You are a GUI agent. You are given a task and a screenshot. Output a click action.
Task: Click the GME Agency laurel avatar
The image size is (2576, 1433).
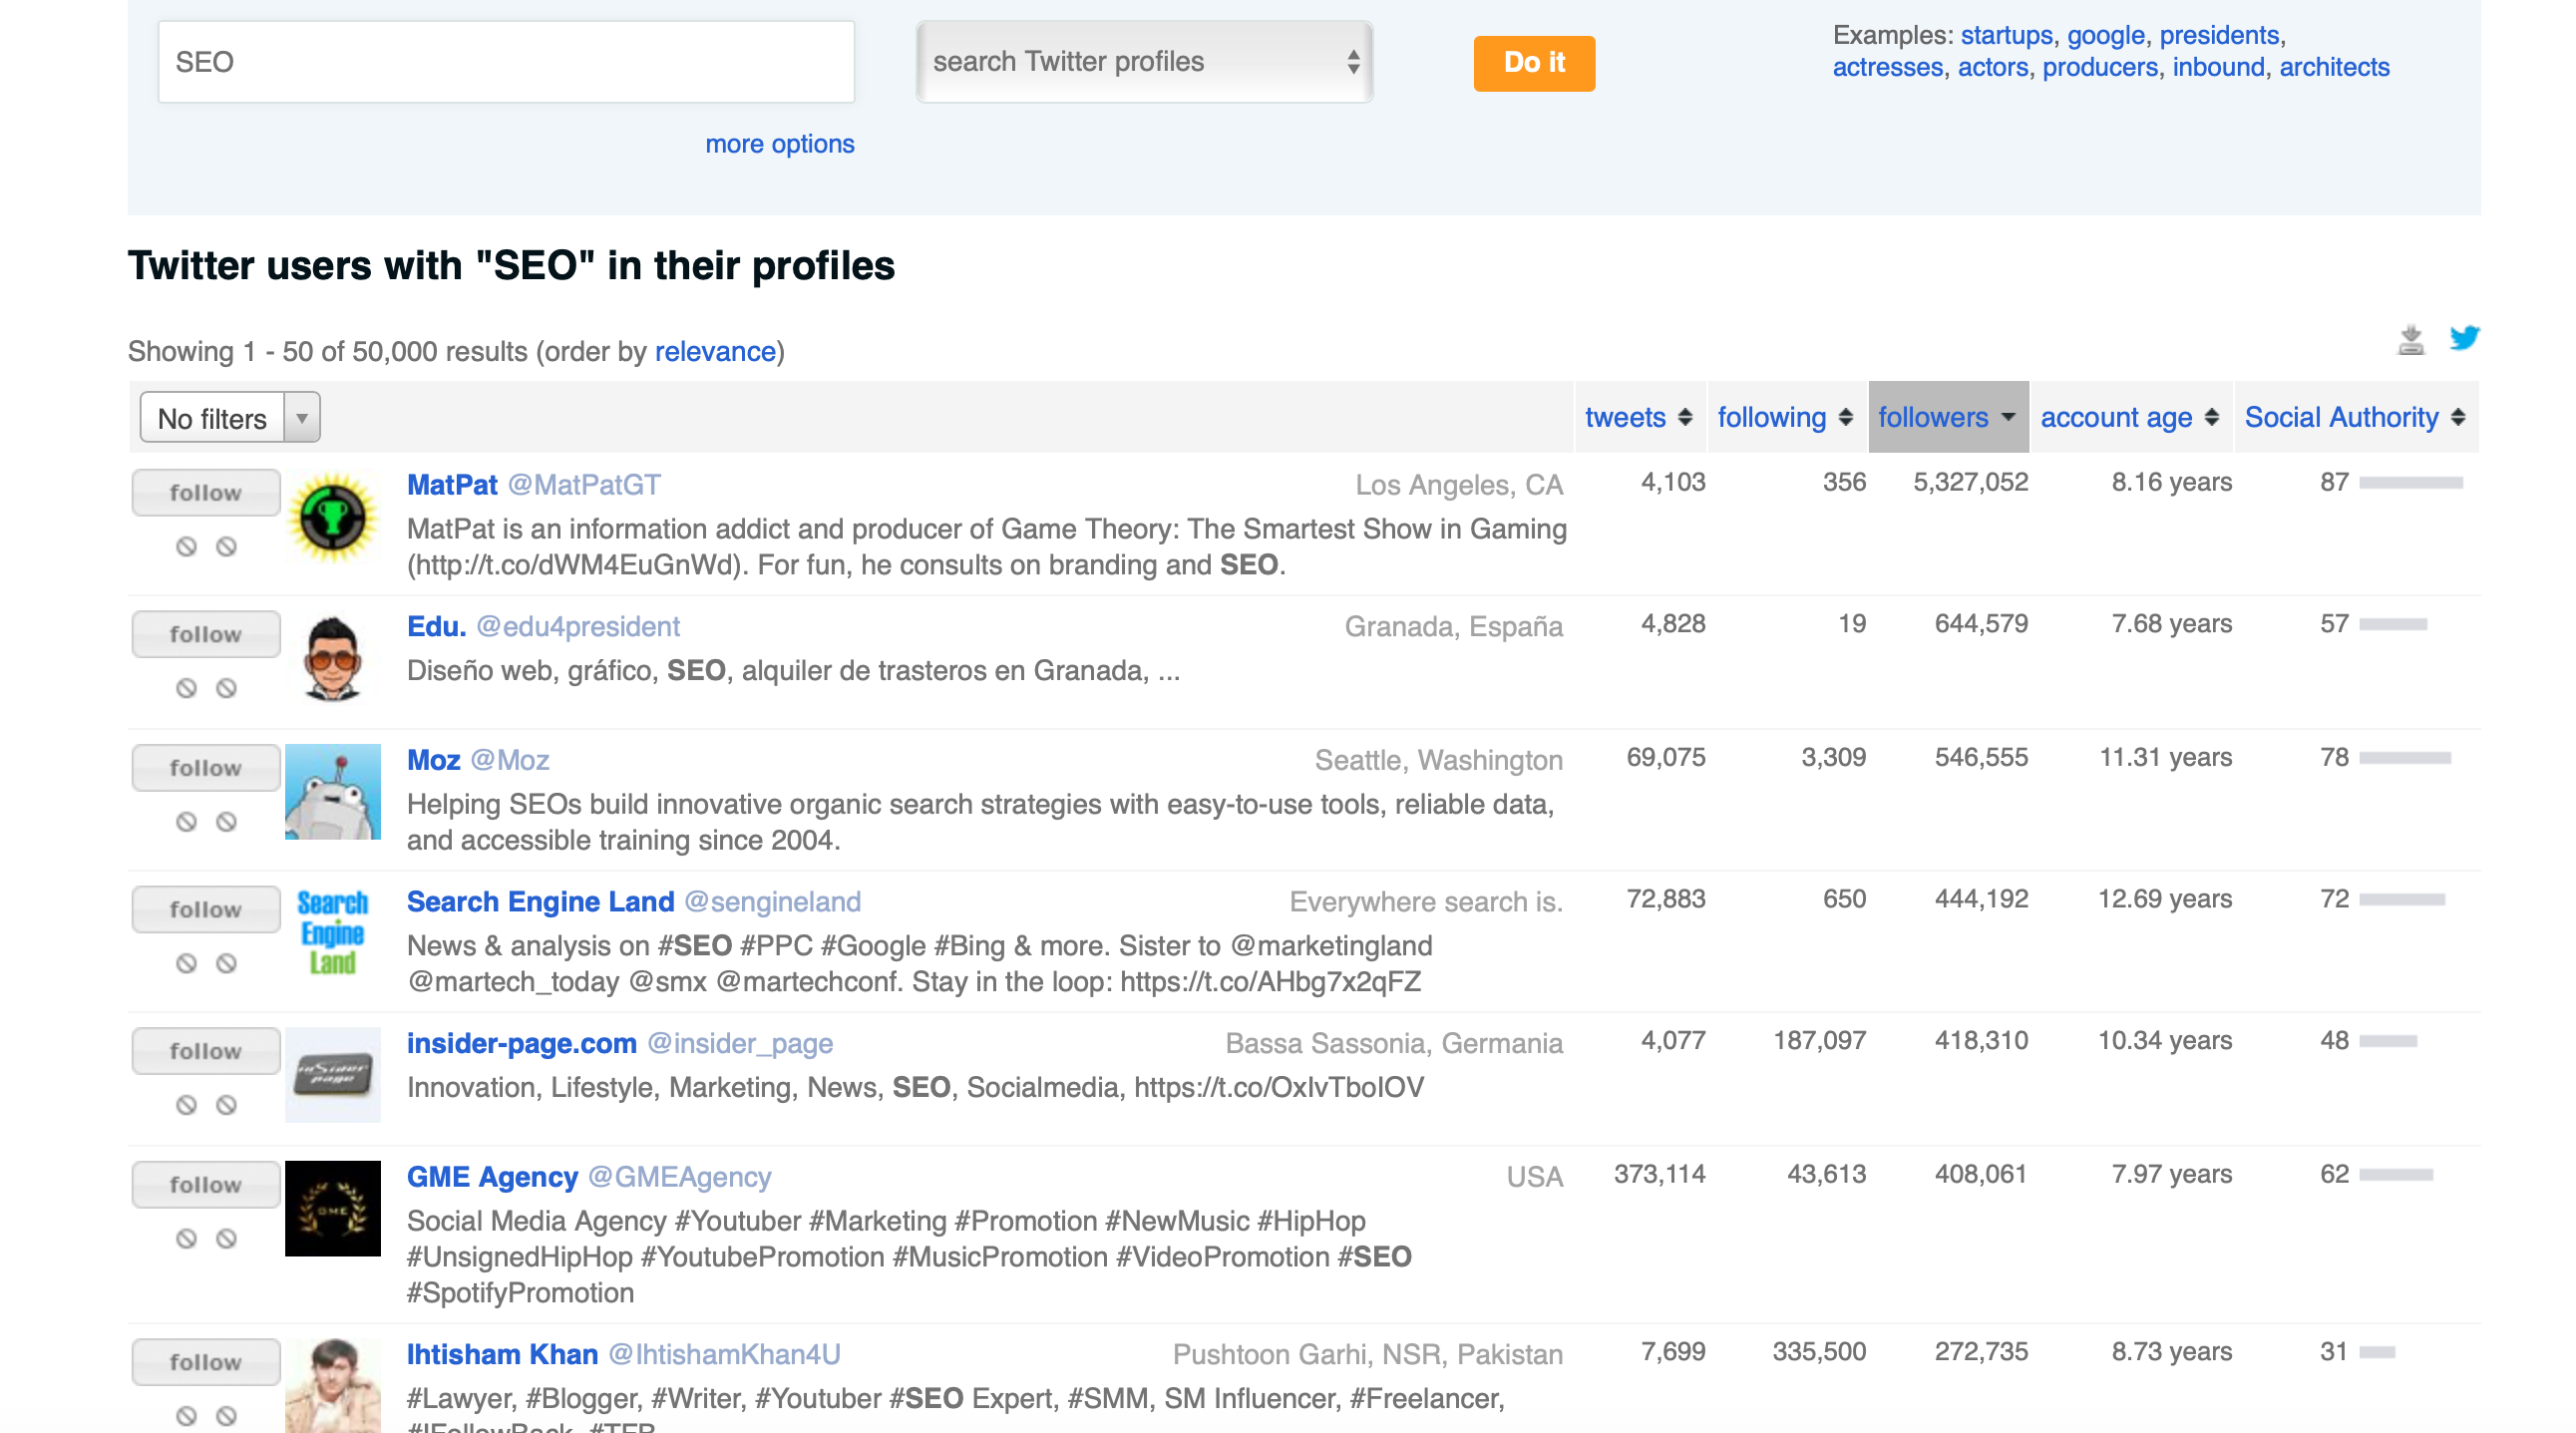point(332,1208)
